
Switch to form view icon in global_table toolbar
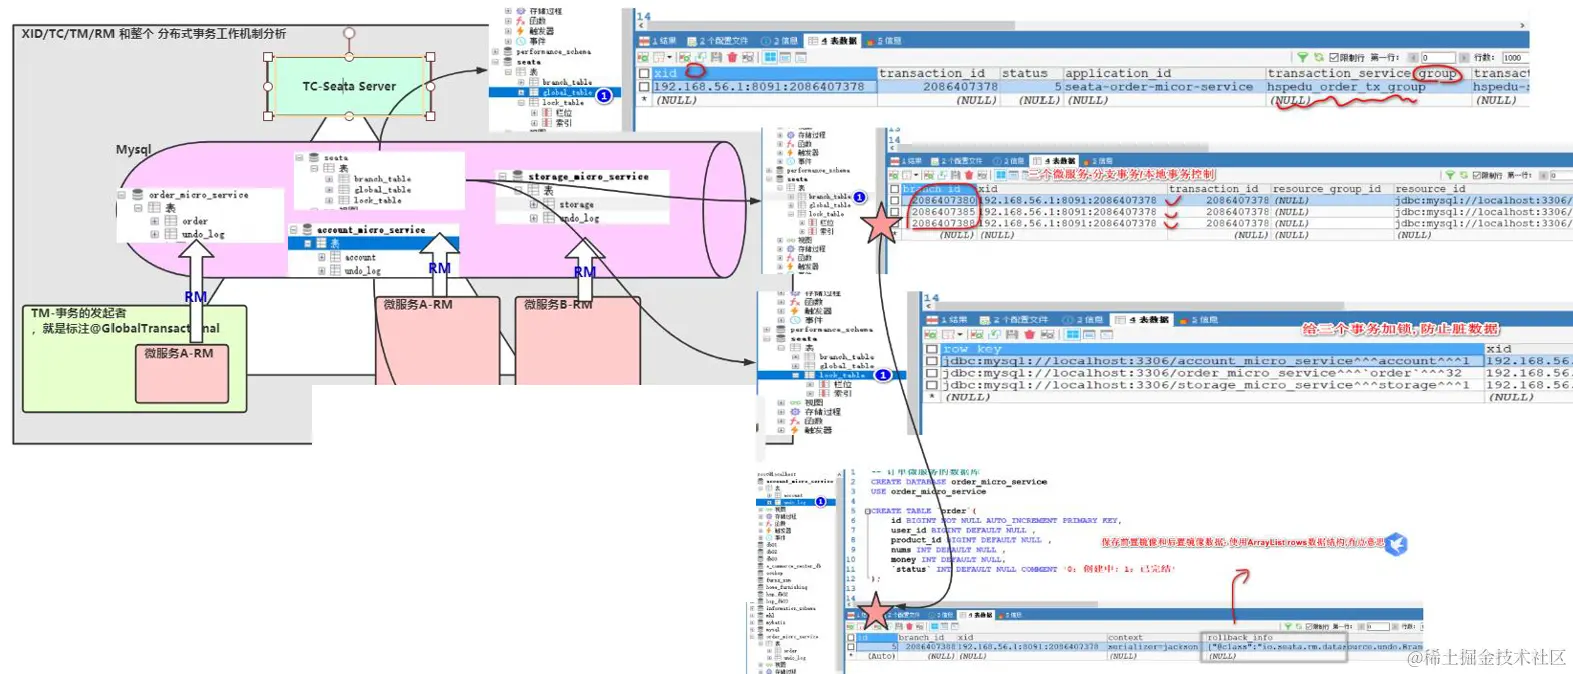pyautogui.click(x=785, y=57)
